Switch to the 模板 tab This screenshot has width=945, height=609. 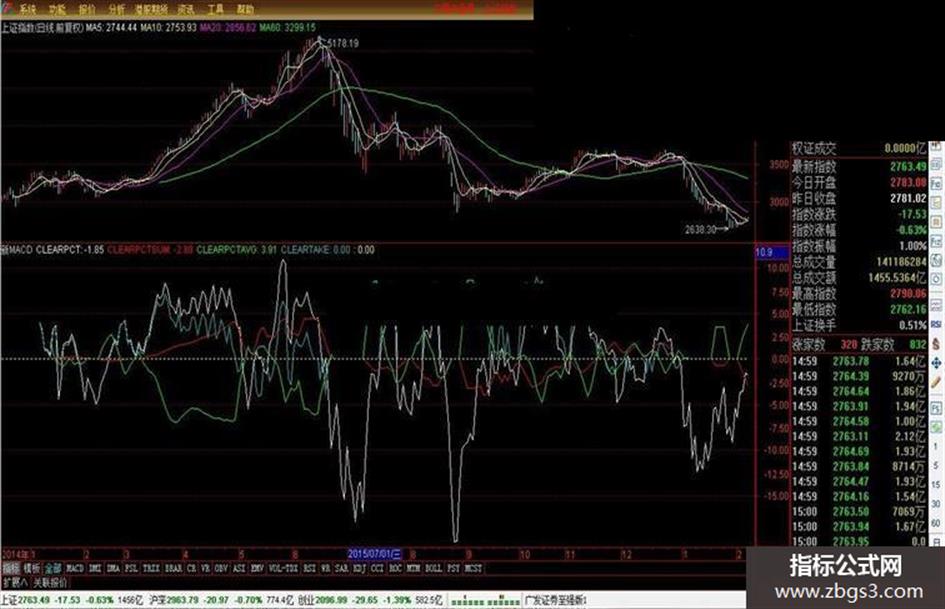(31, 568)
